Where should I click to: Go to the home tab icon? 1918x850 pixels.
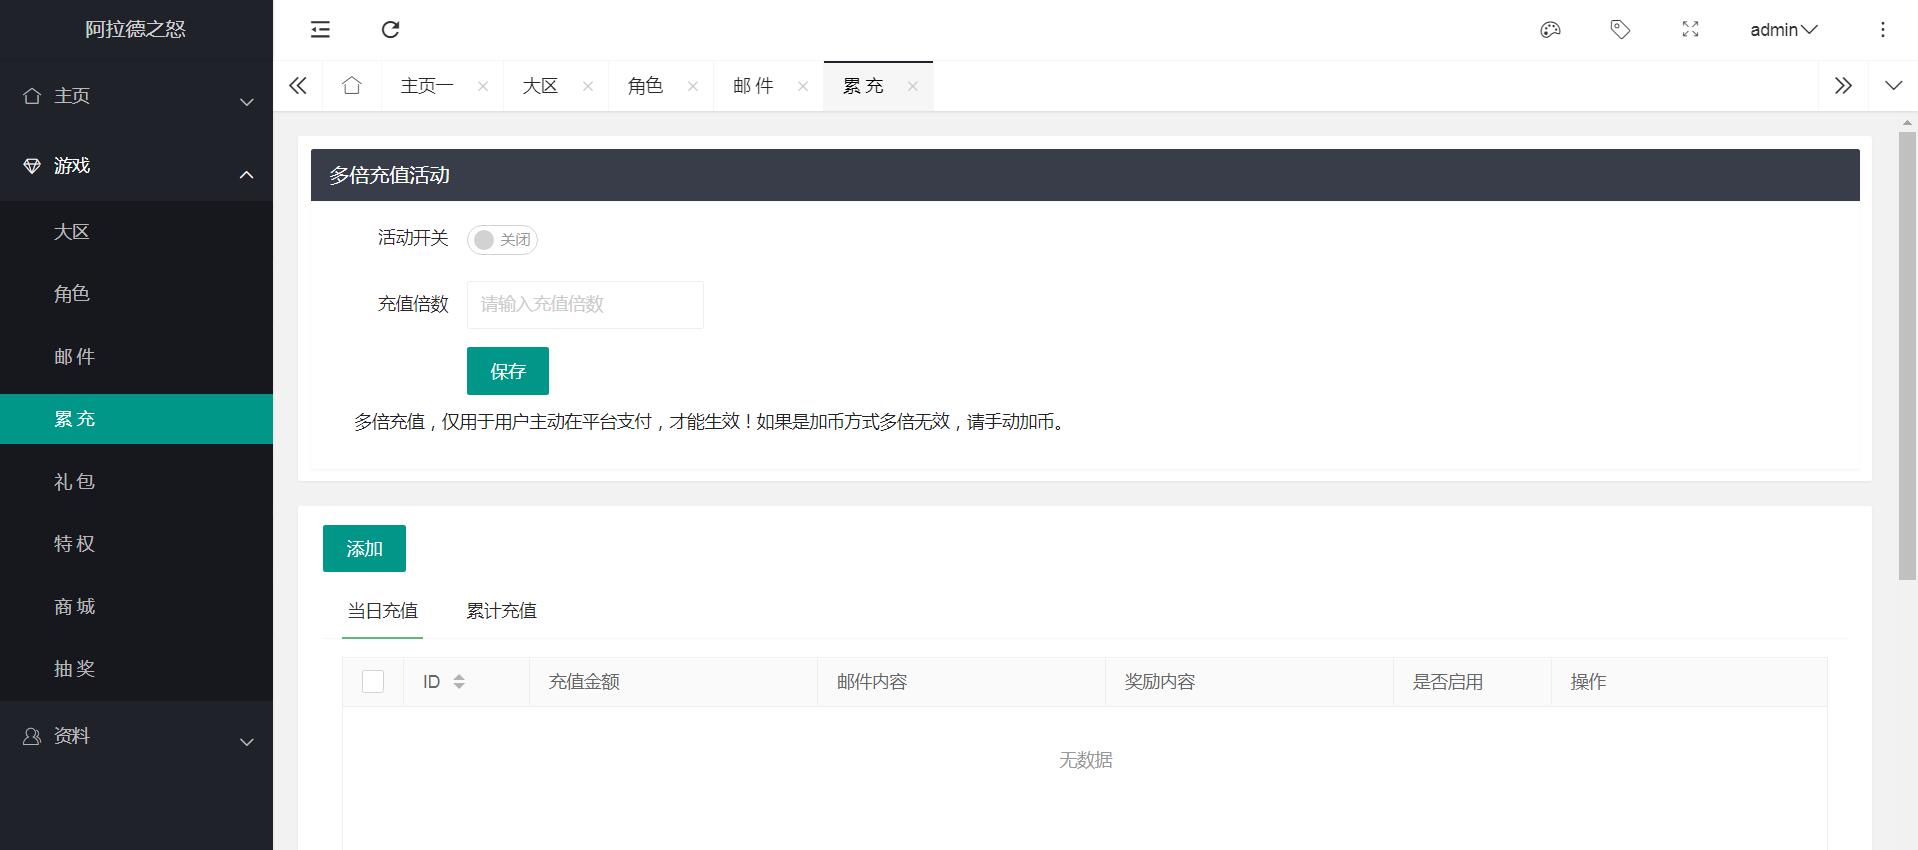coord(352,86)
